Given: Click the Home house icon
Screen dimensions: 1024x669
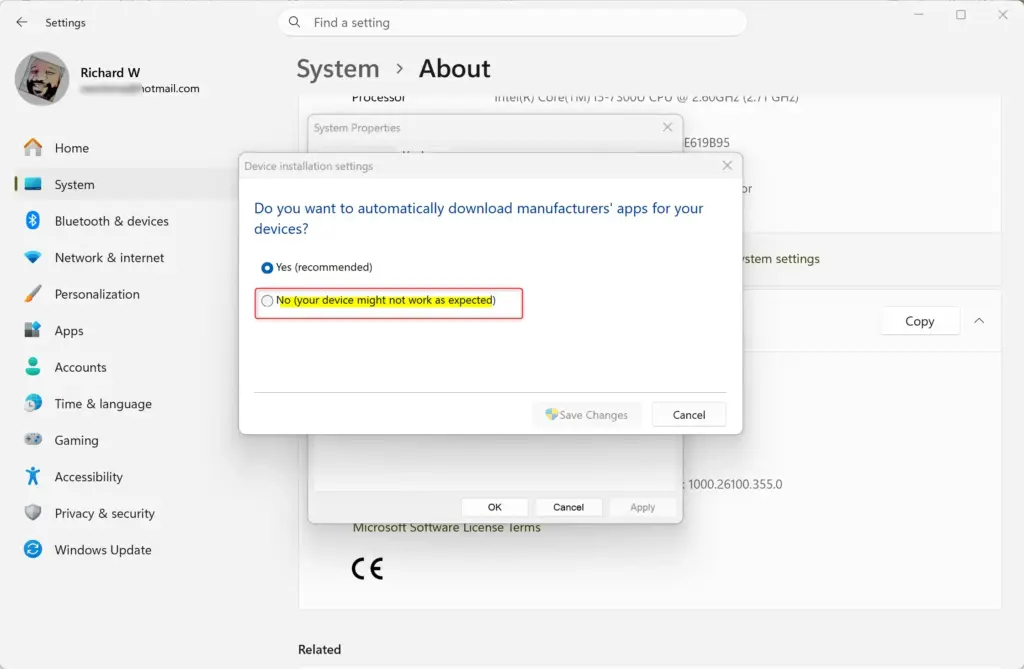Looking at the screenshot, I should pos(33,148).
